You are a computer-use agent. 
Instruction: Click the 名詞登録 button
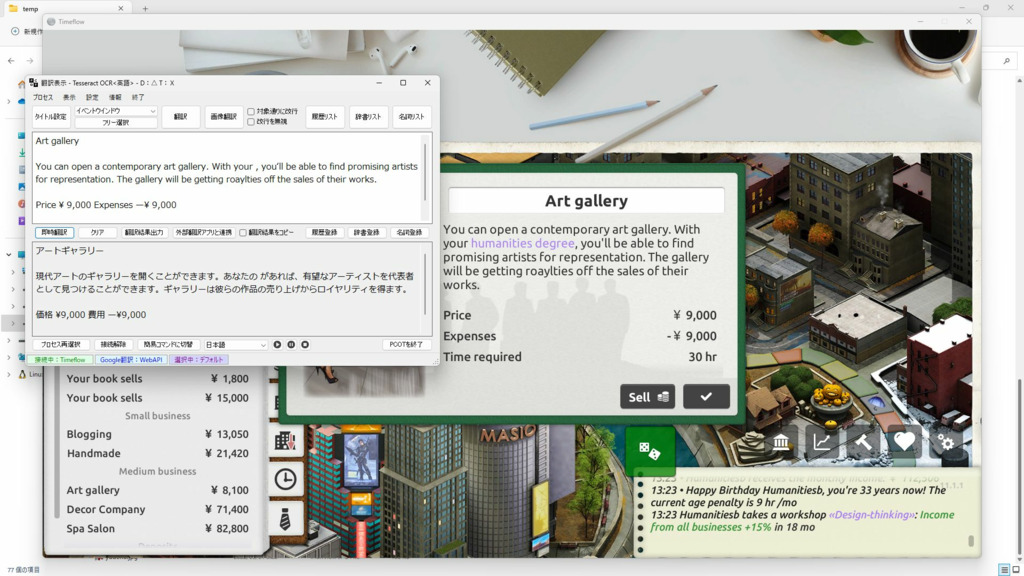(409, 232)
